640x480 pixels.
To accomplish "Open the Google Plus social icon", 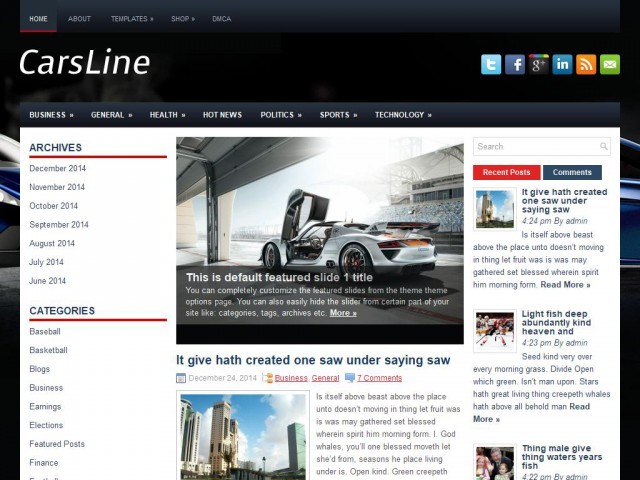I will coord(538,64).
